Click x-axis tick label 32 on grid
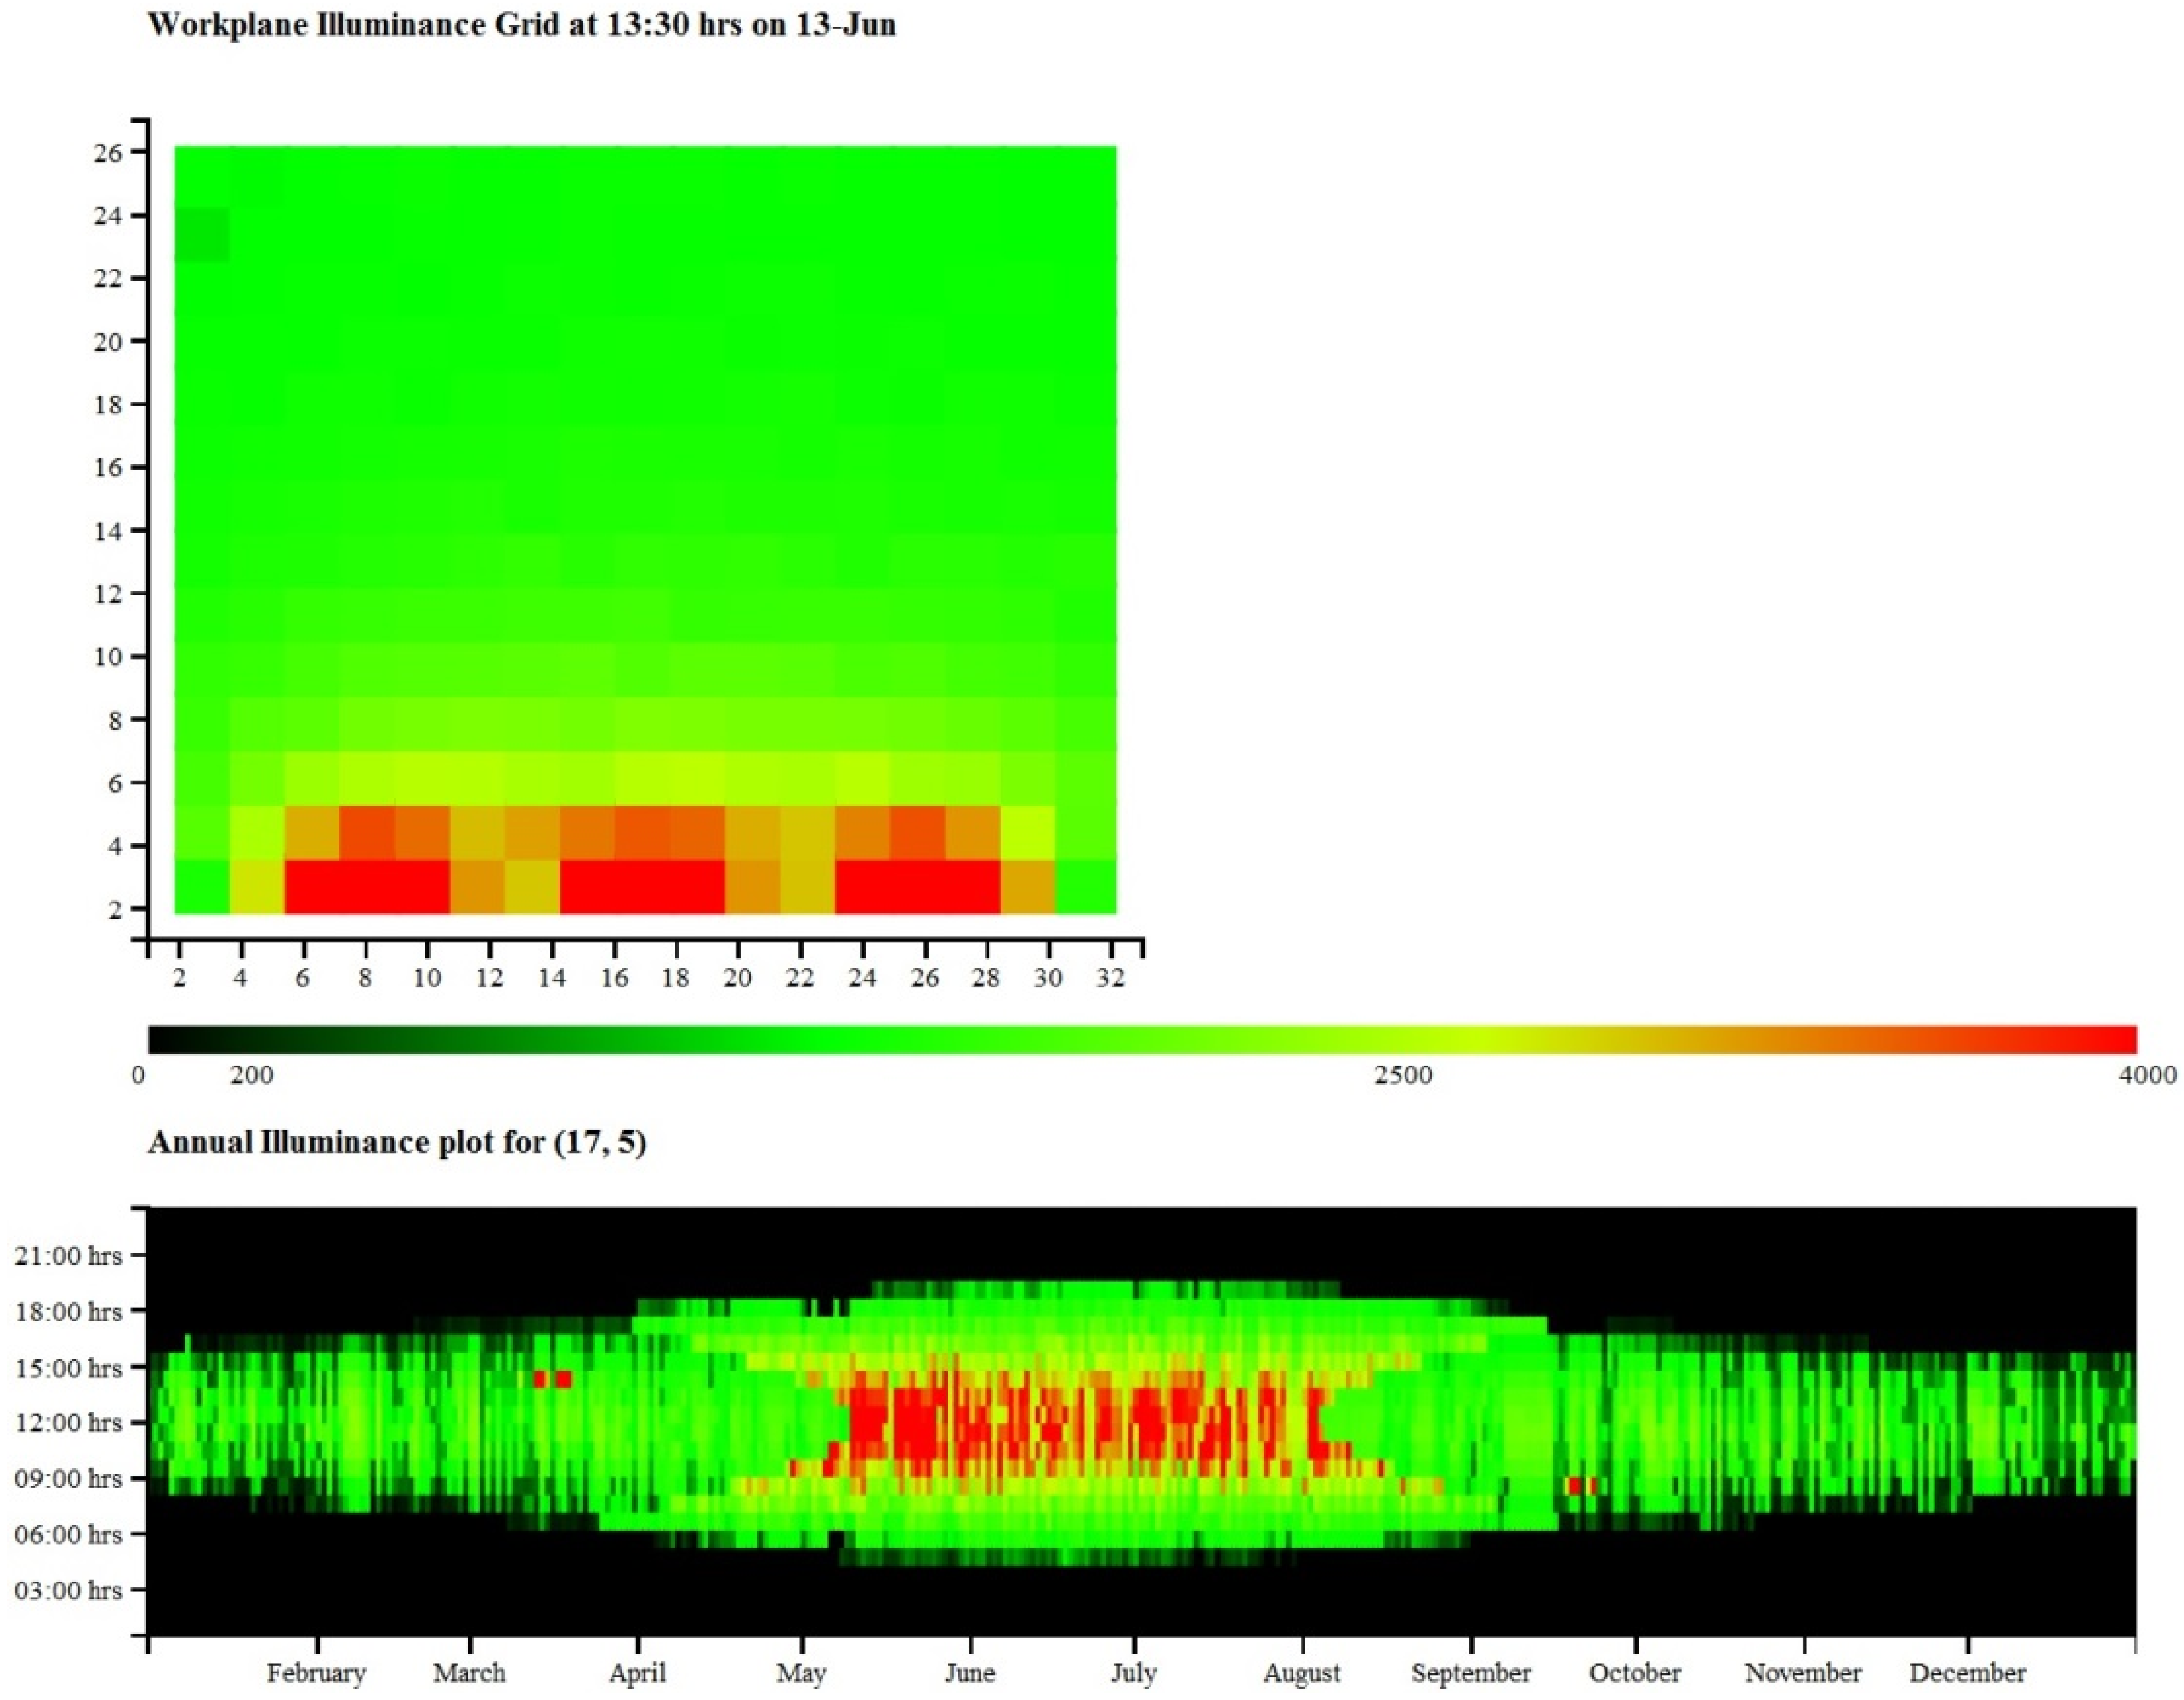This screenshot has height=1700, width=2184. 1110,978
